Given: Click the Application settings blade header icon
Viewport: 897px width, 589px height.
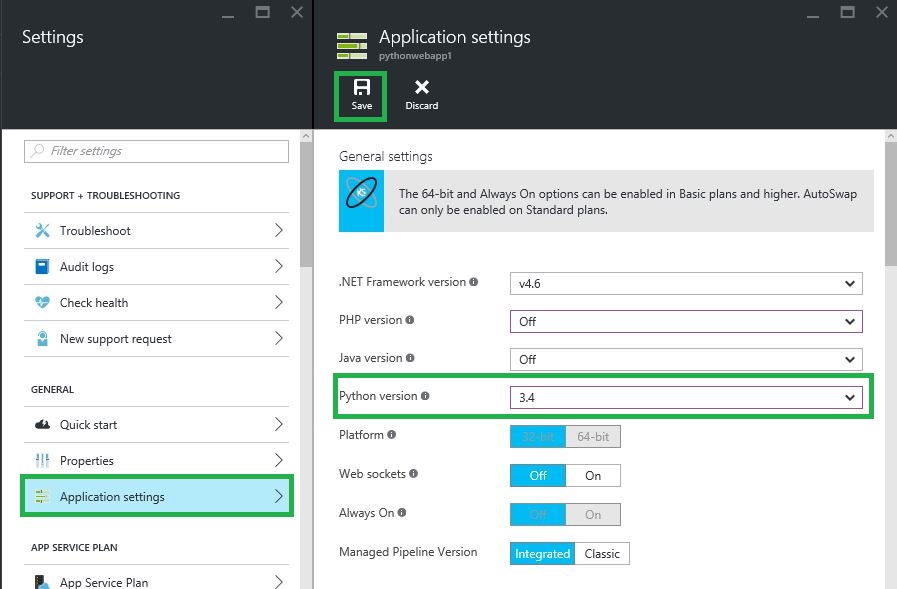Looking at the screenshot, I should pyautogui.click(x=352, y=46).
